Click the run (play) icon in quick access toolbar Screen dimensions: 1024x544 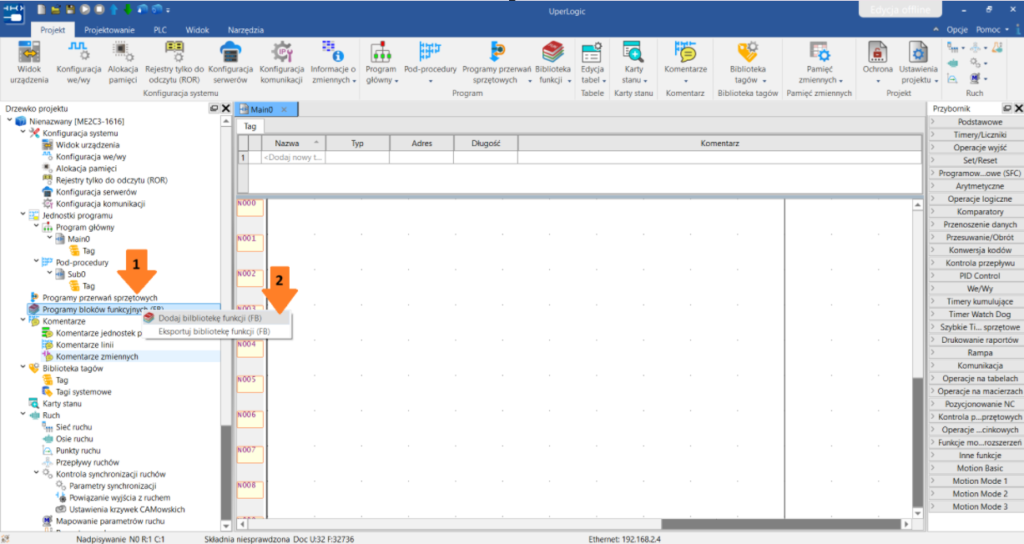85,9
